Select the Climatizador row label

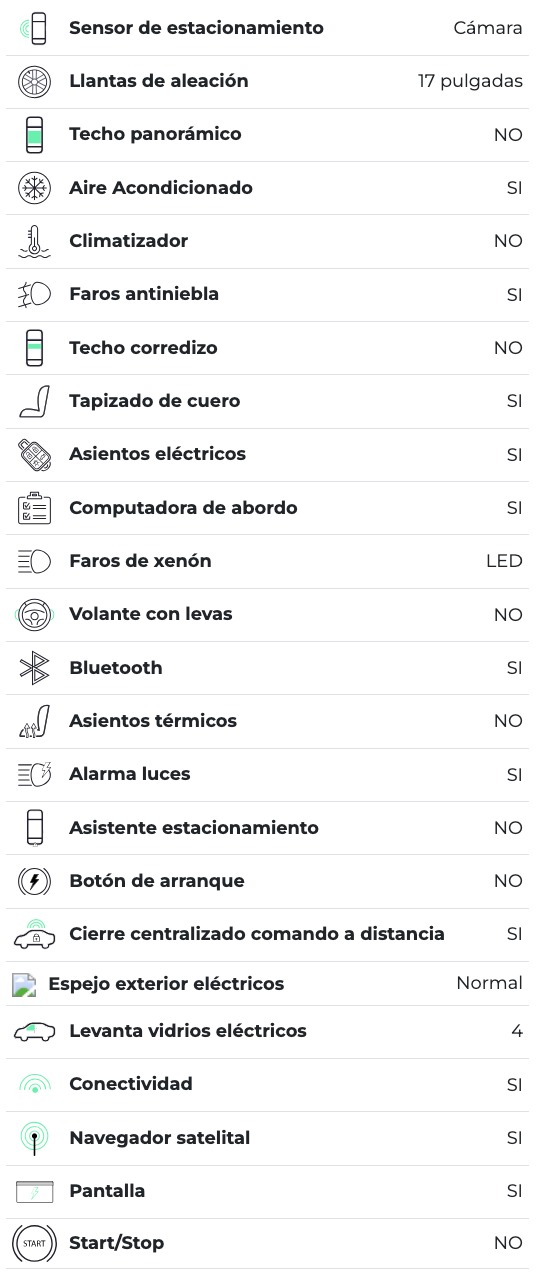point(128,241)
